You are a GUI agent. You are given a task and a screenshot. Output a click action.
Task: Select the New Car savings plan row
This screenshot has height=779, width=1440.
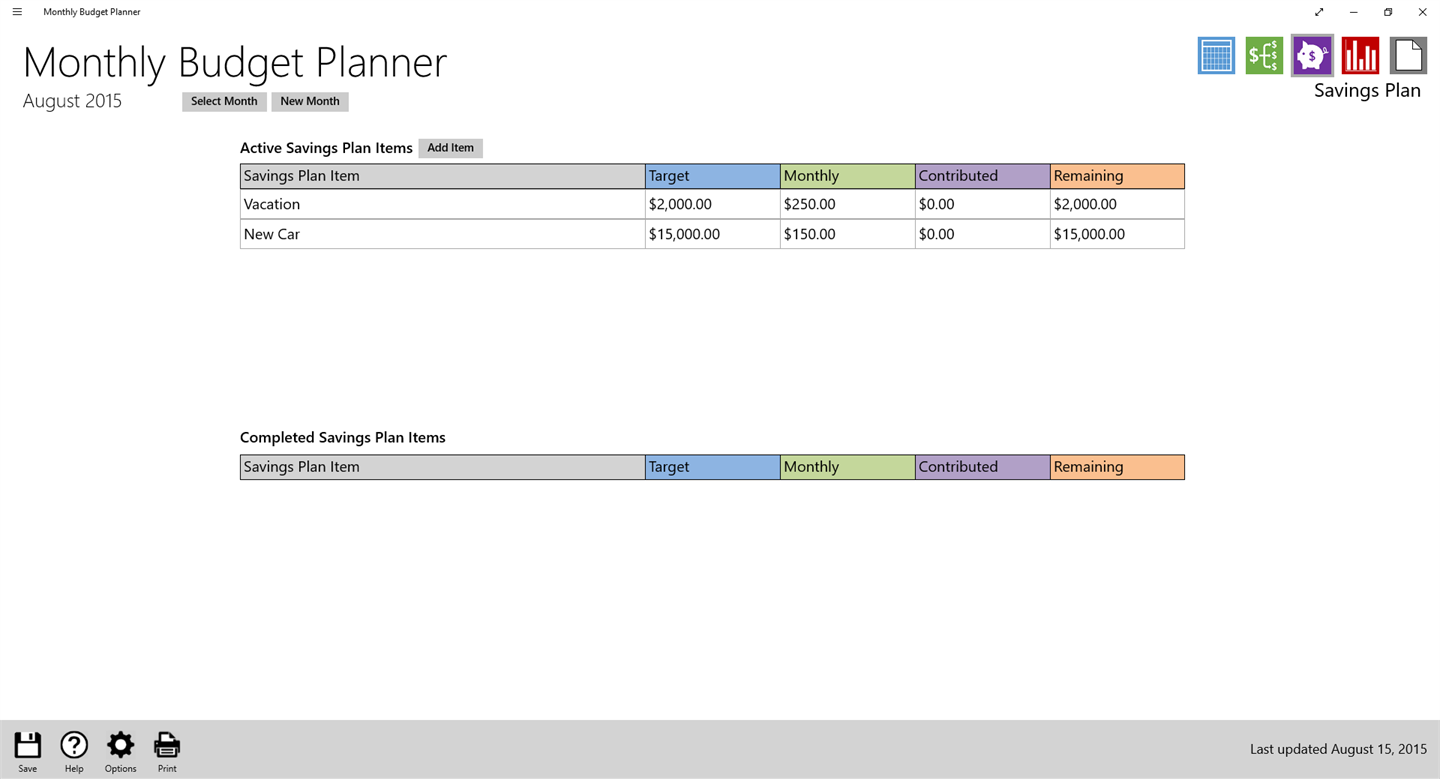click(712, 234)
